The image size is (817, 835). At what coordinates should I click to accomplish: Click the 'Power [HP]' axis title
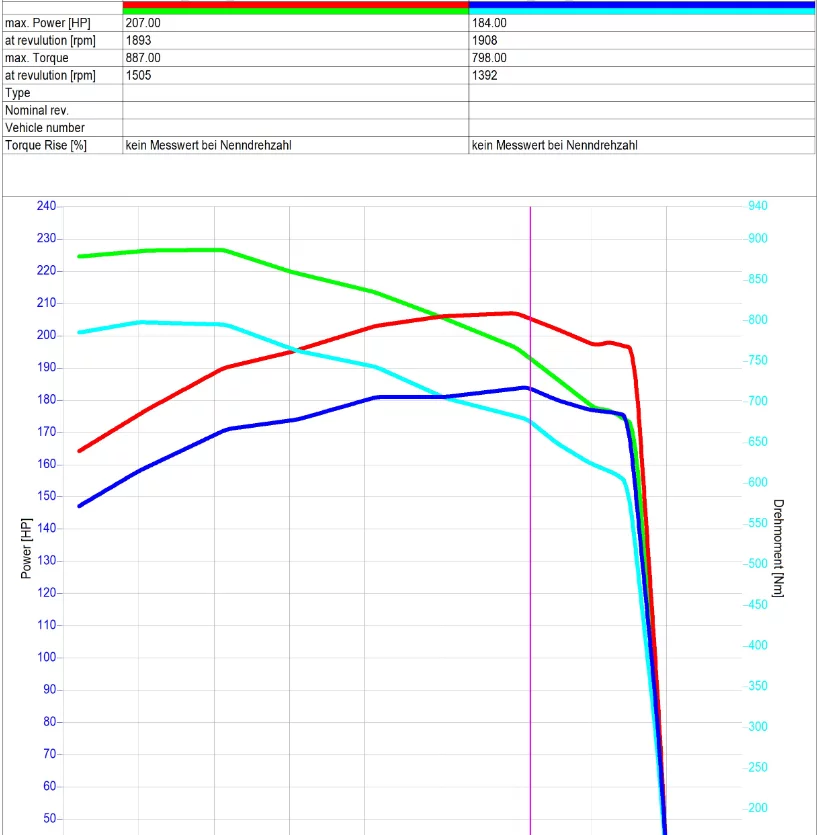tap(27, 549)
